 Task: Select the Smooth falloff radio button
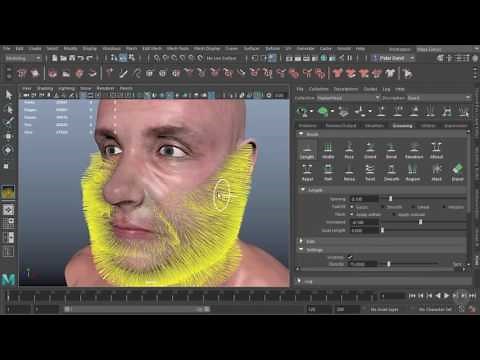[x=382, y=207]
